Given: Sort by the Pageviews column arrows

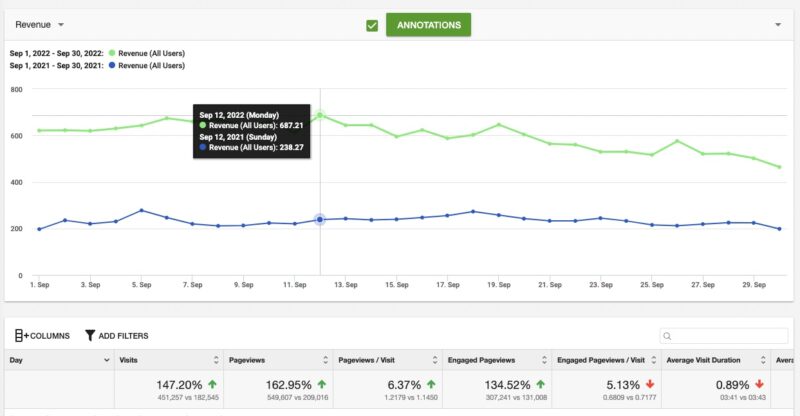Looking at the screenshot, I should pyautogui.click(x=325, y=359).
